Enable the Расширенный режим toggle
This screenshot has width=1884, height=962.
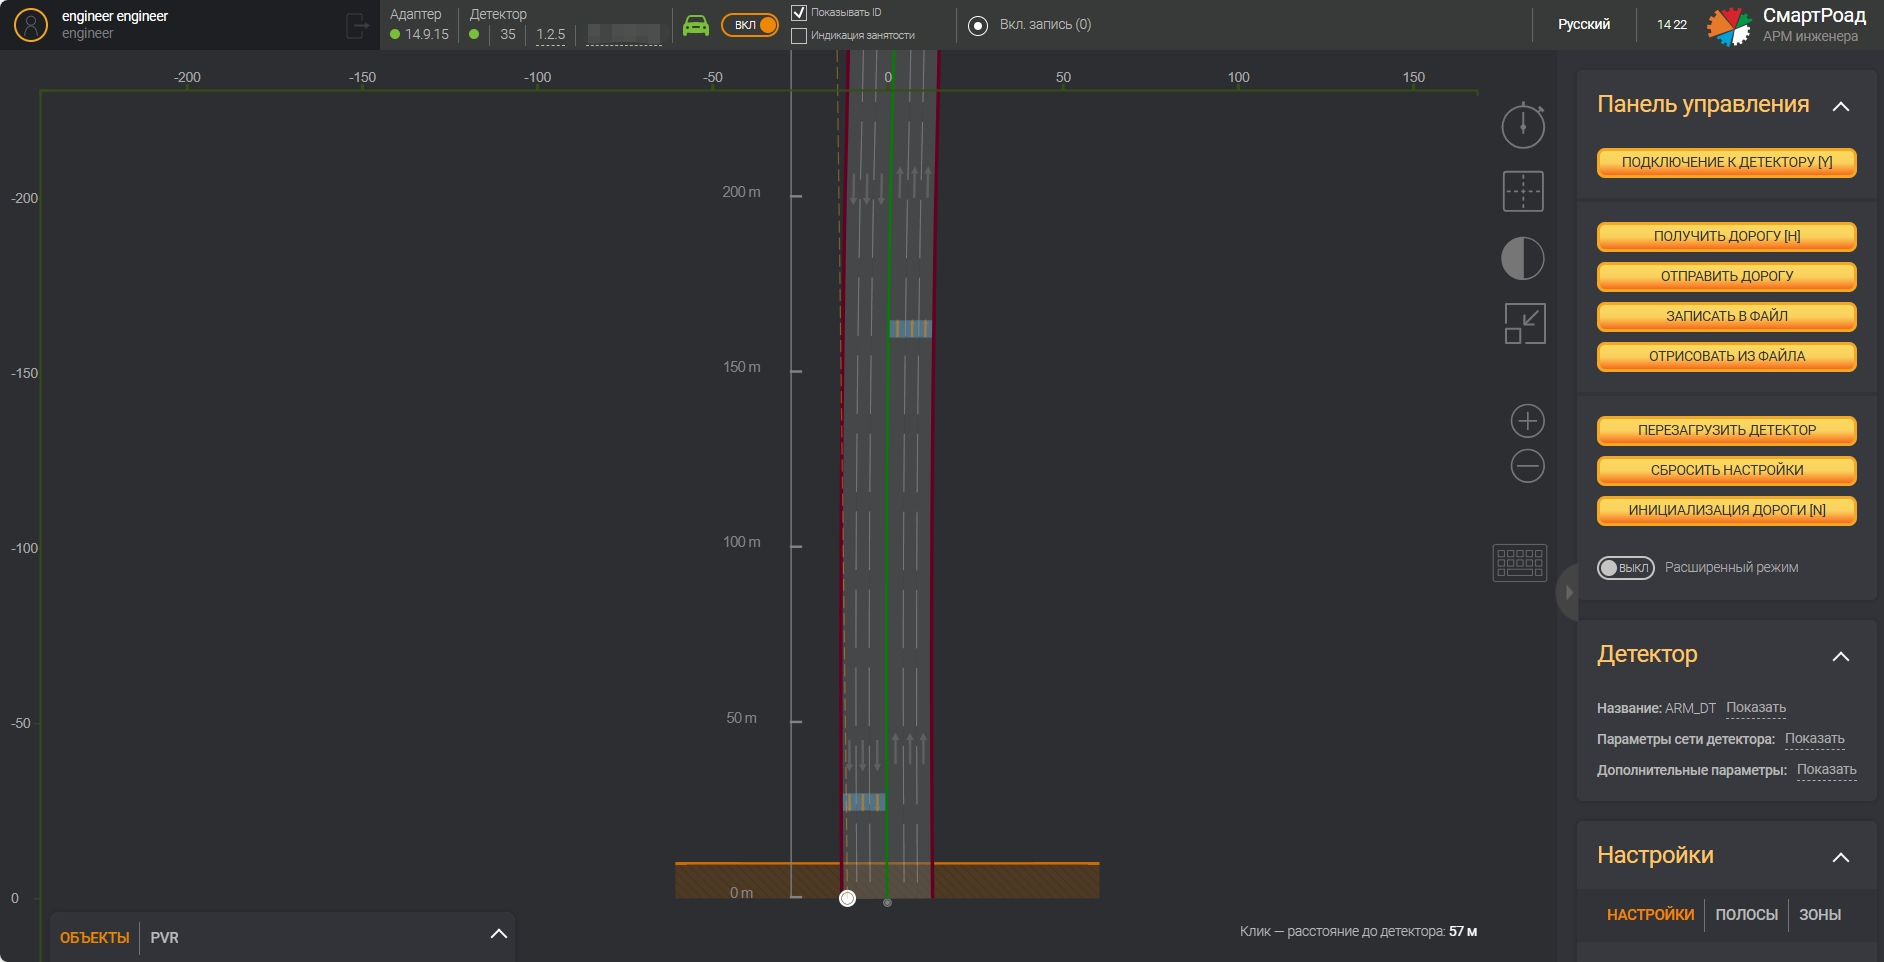(x=1625, y=568)
